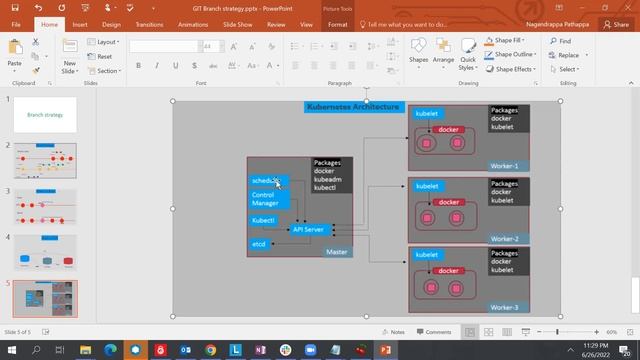Cut the selected object

pos(36,42)
